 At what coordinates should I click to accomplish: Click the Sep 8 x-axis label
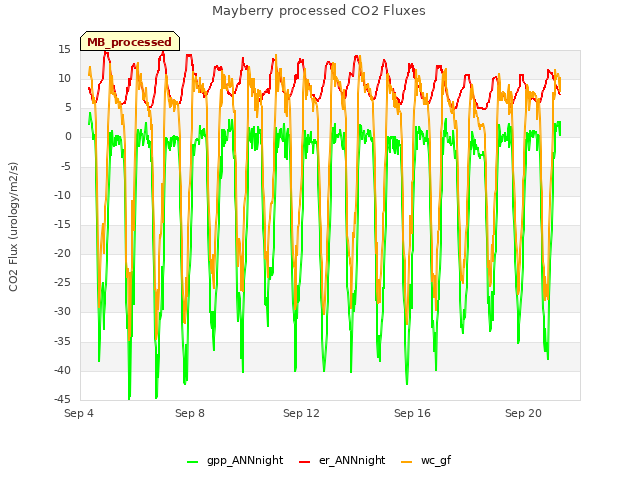point(190,413)
